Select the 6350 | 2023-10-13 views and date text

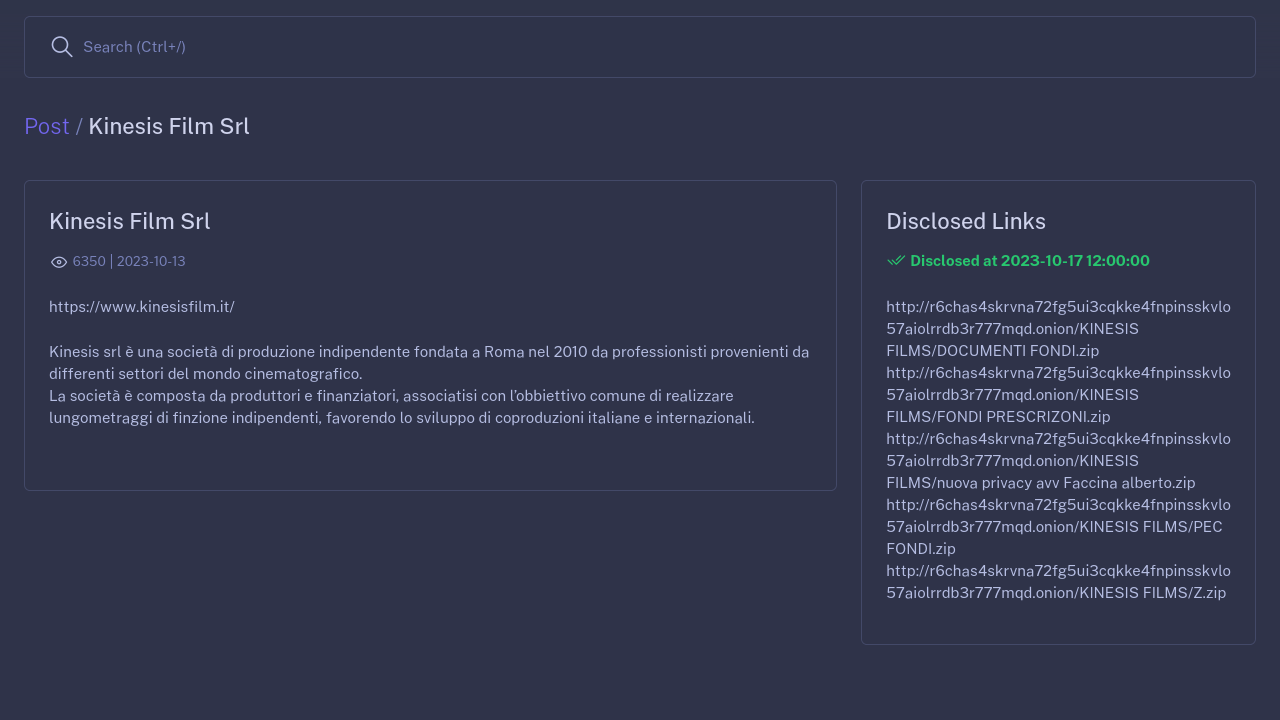(129, 261)
